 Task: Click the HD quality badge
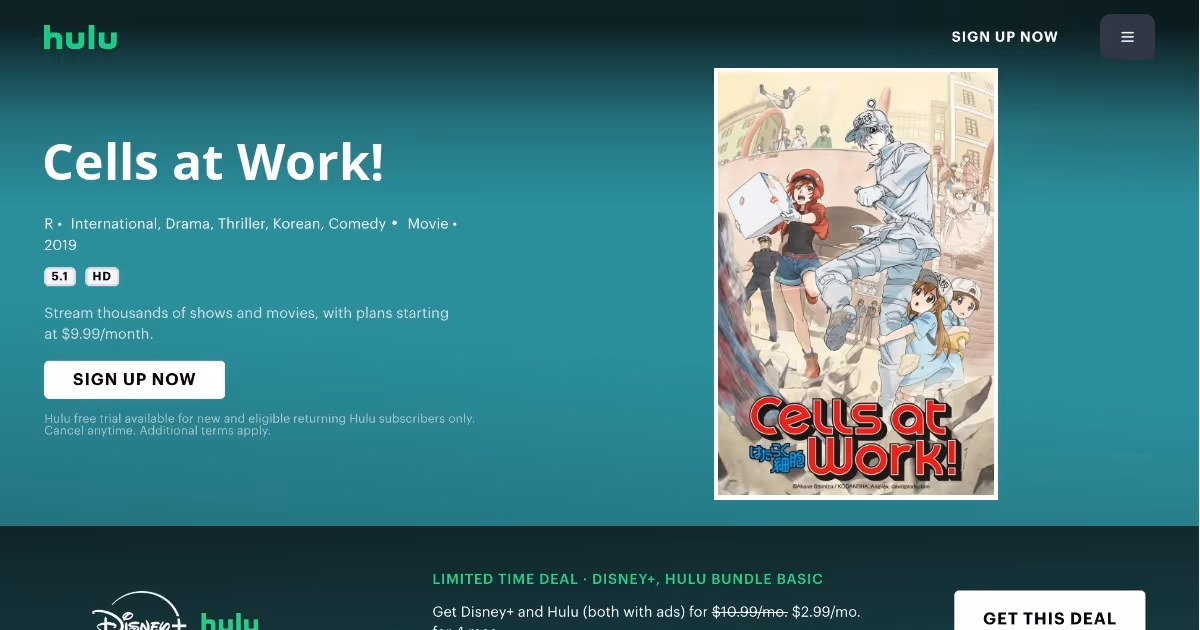102,277
